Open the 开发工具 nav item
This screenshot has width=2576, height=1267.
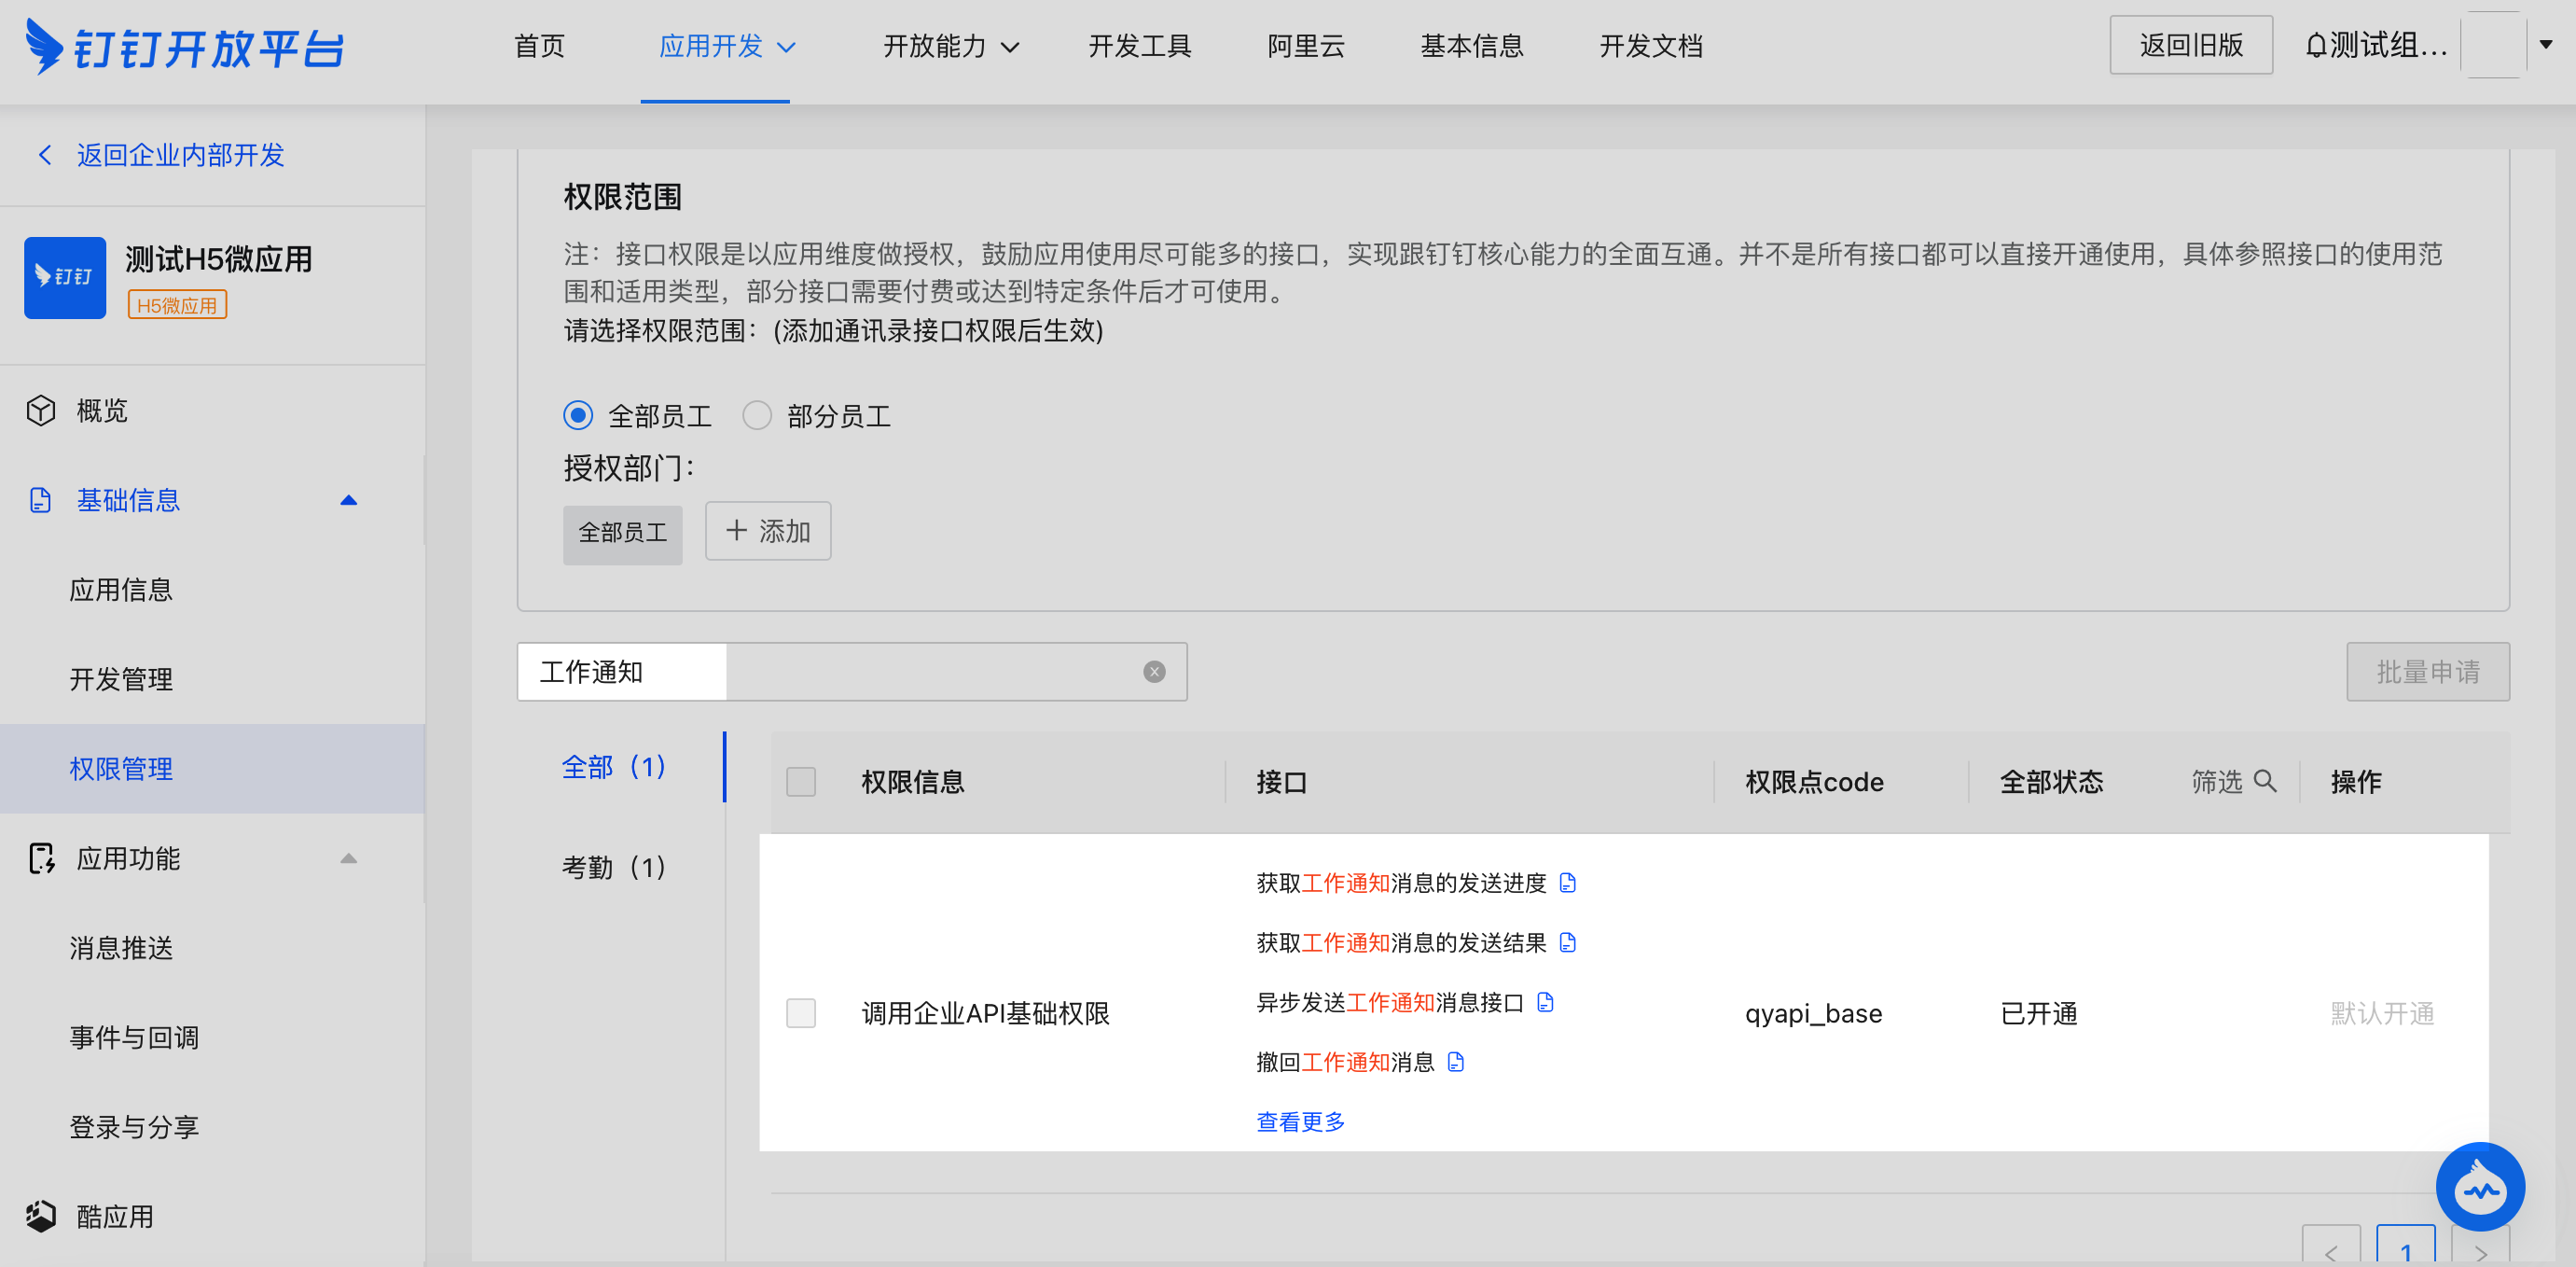point(1140,46)
